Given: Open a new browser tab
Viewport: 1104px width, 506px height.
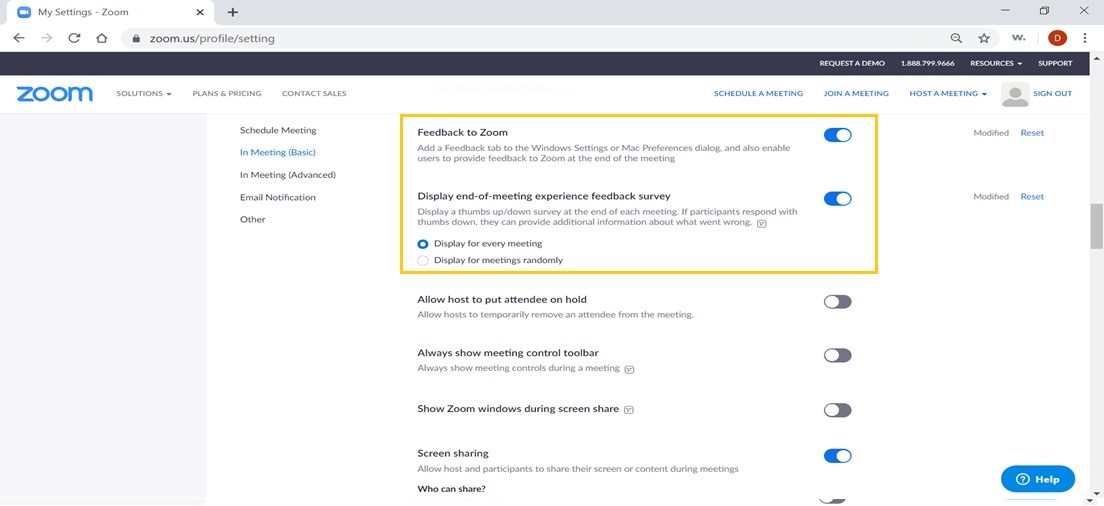Looking at the screenshot, I should point(233,12).
